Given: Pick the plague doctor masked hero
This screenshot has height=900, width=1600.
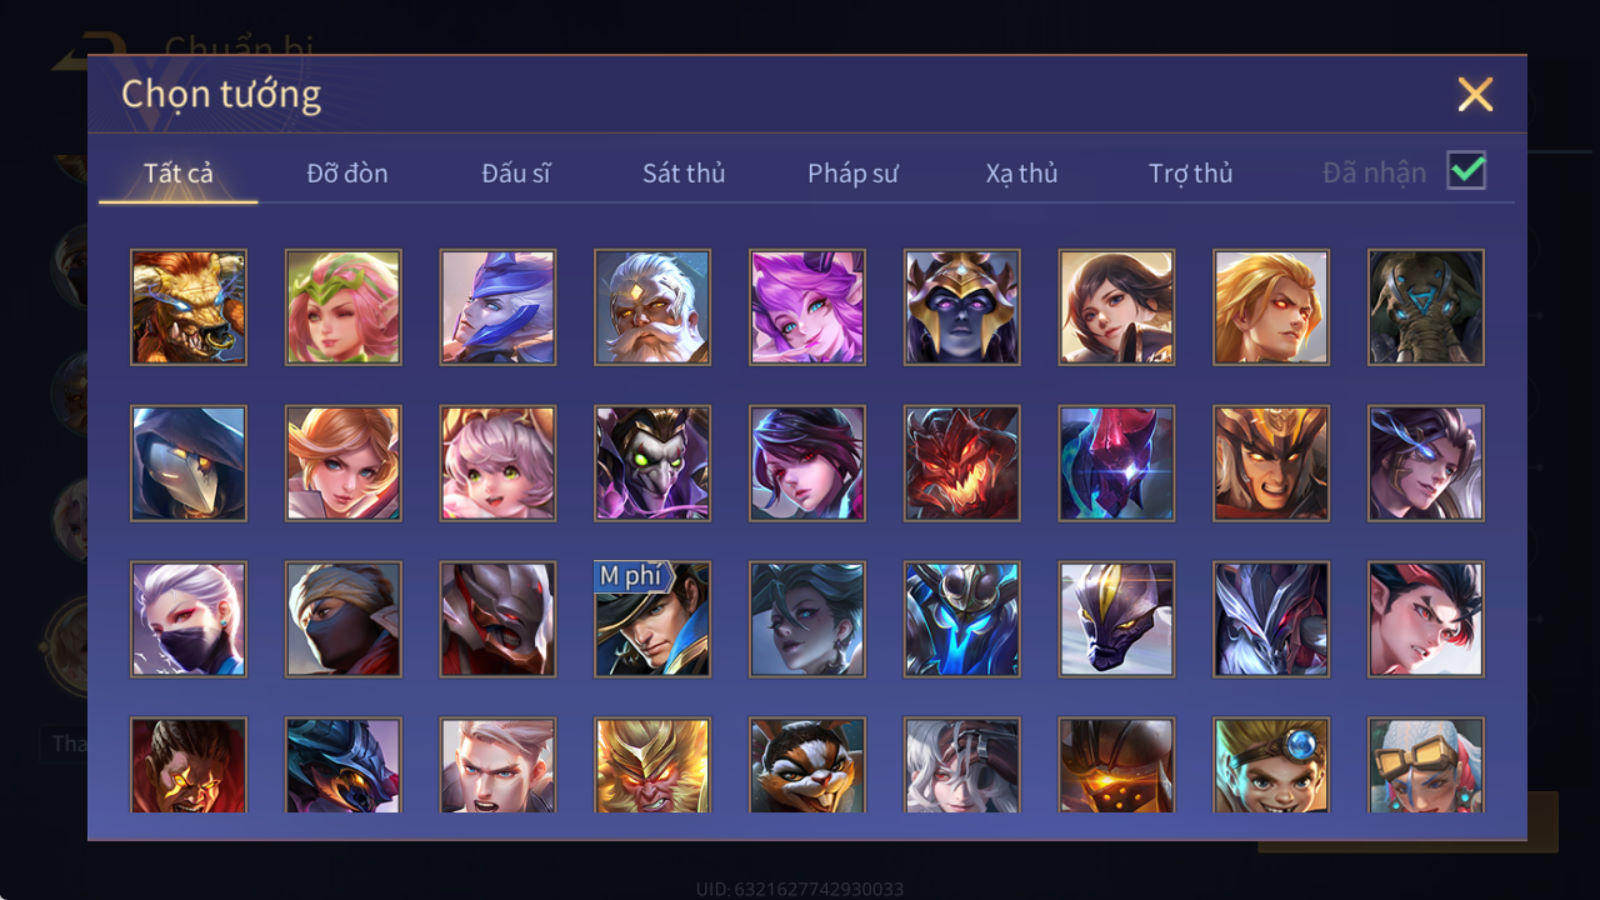Looking at the screenshot, I should [188, 463].
